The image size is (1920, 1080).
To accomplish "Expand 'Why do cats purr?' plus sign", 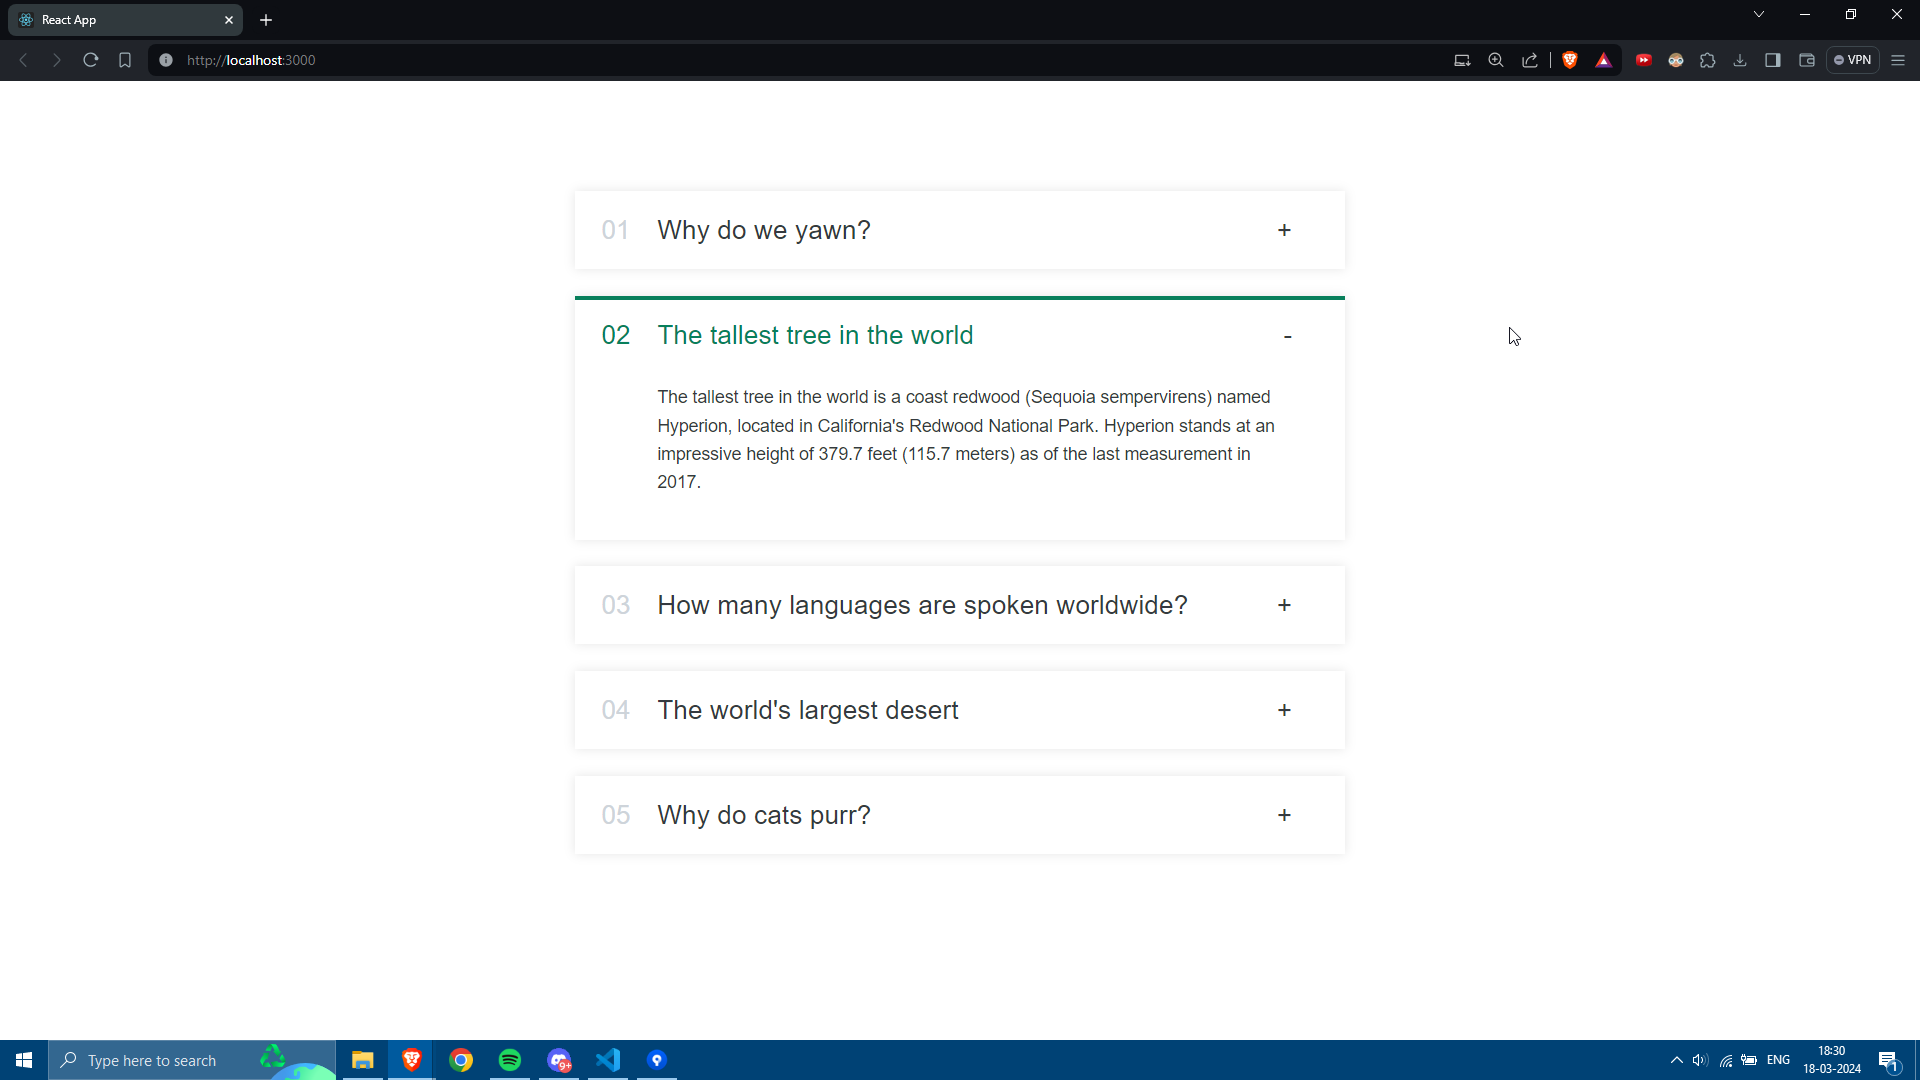I will [1284, 815].
